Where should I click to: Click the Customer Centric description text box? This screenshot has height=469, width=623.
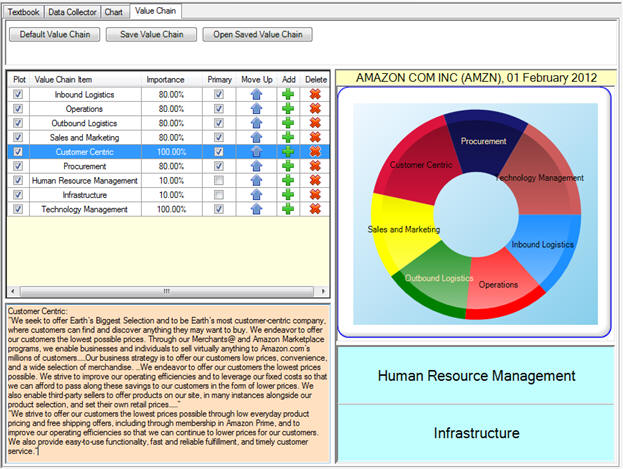(168, 384)
